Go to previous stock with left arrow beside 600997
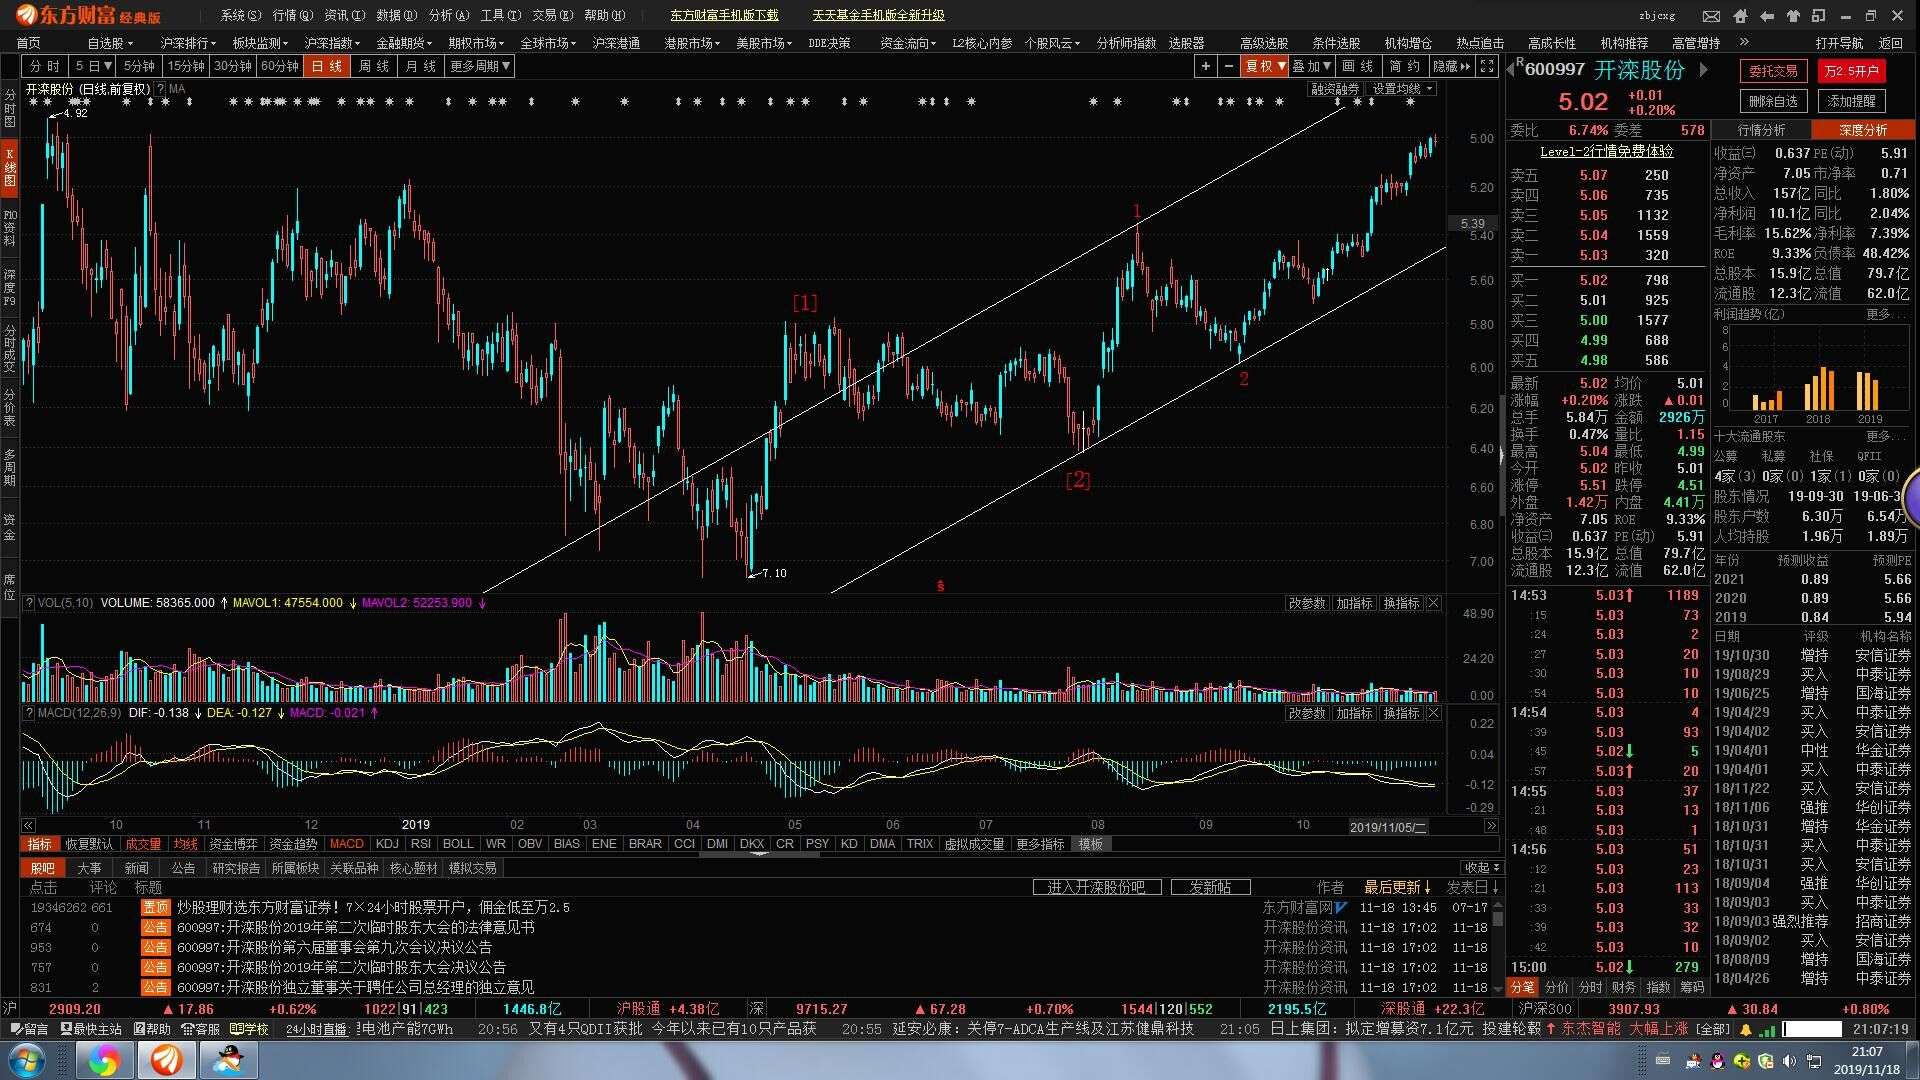The height and width of the screenshot is (1080, 1920). (1511, 70)
